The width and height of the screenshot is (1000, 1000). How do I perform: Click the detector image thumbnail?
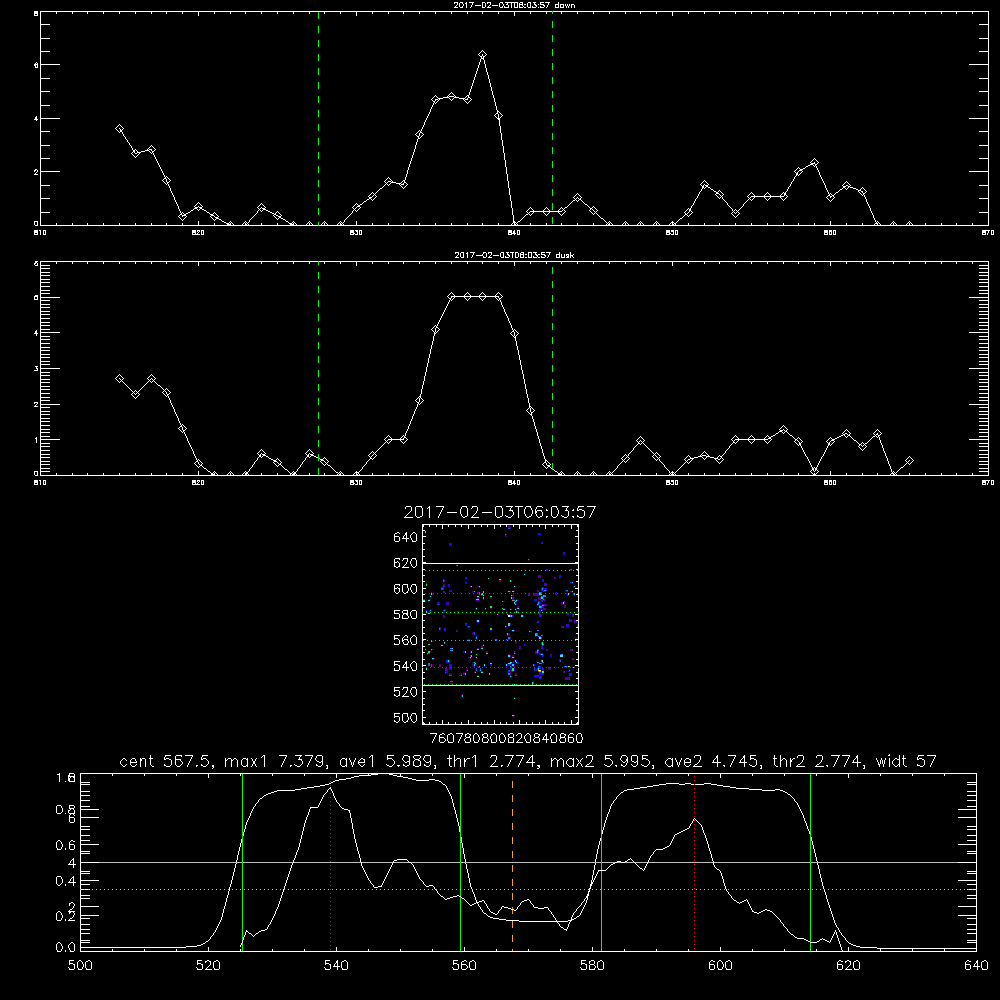[500, 624]
